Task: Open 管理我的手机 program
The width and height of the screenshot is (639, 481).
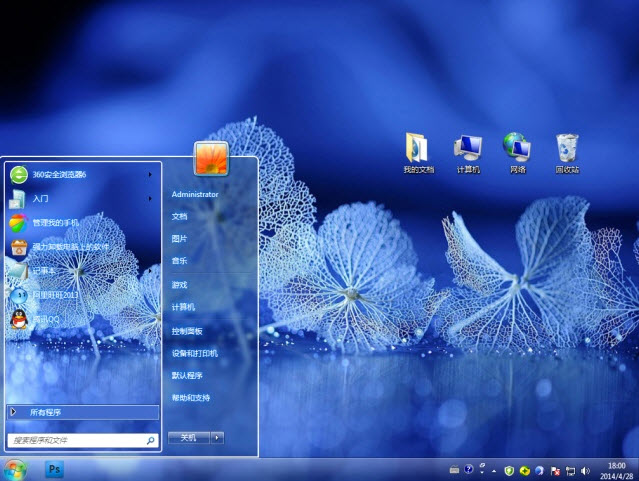Action: (55, 222)
